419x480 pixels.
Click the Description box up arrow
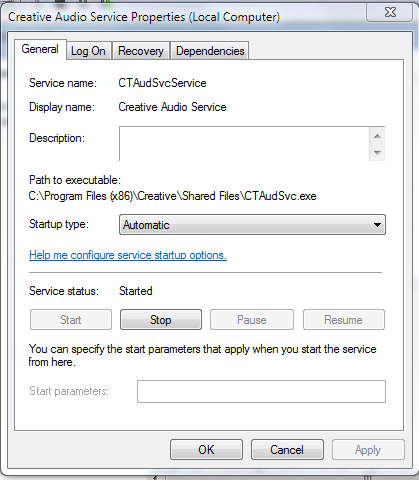tap(377, 136)
